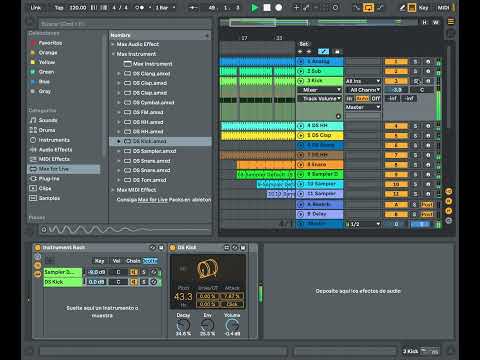The image size is (480, 360).
Task: Show the Key zone editor tab
Action: tap(99, 261)
